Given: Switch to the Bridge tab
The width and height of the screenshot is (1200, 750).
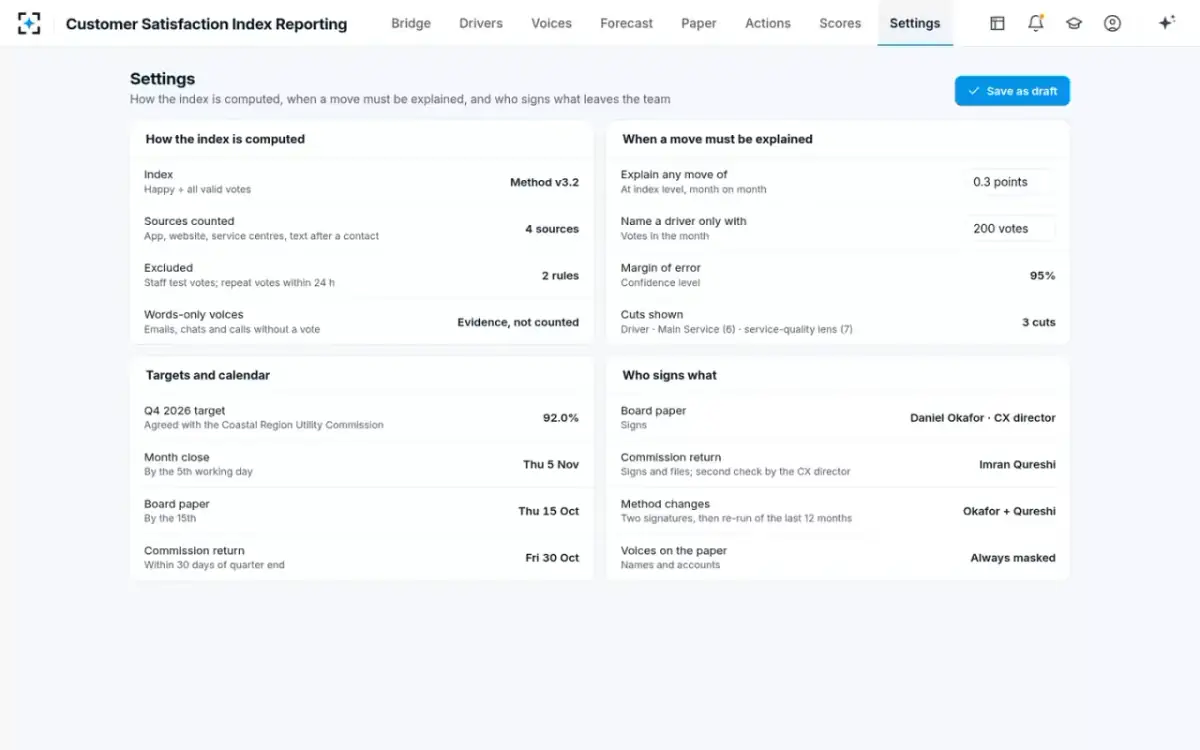Looking at the screenshot, I should coord(411,23).
